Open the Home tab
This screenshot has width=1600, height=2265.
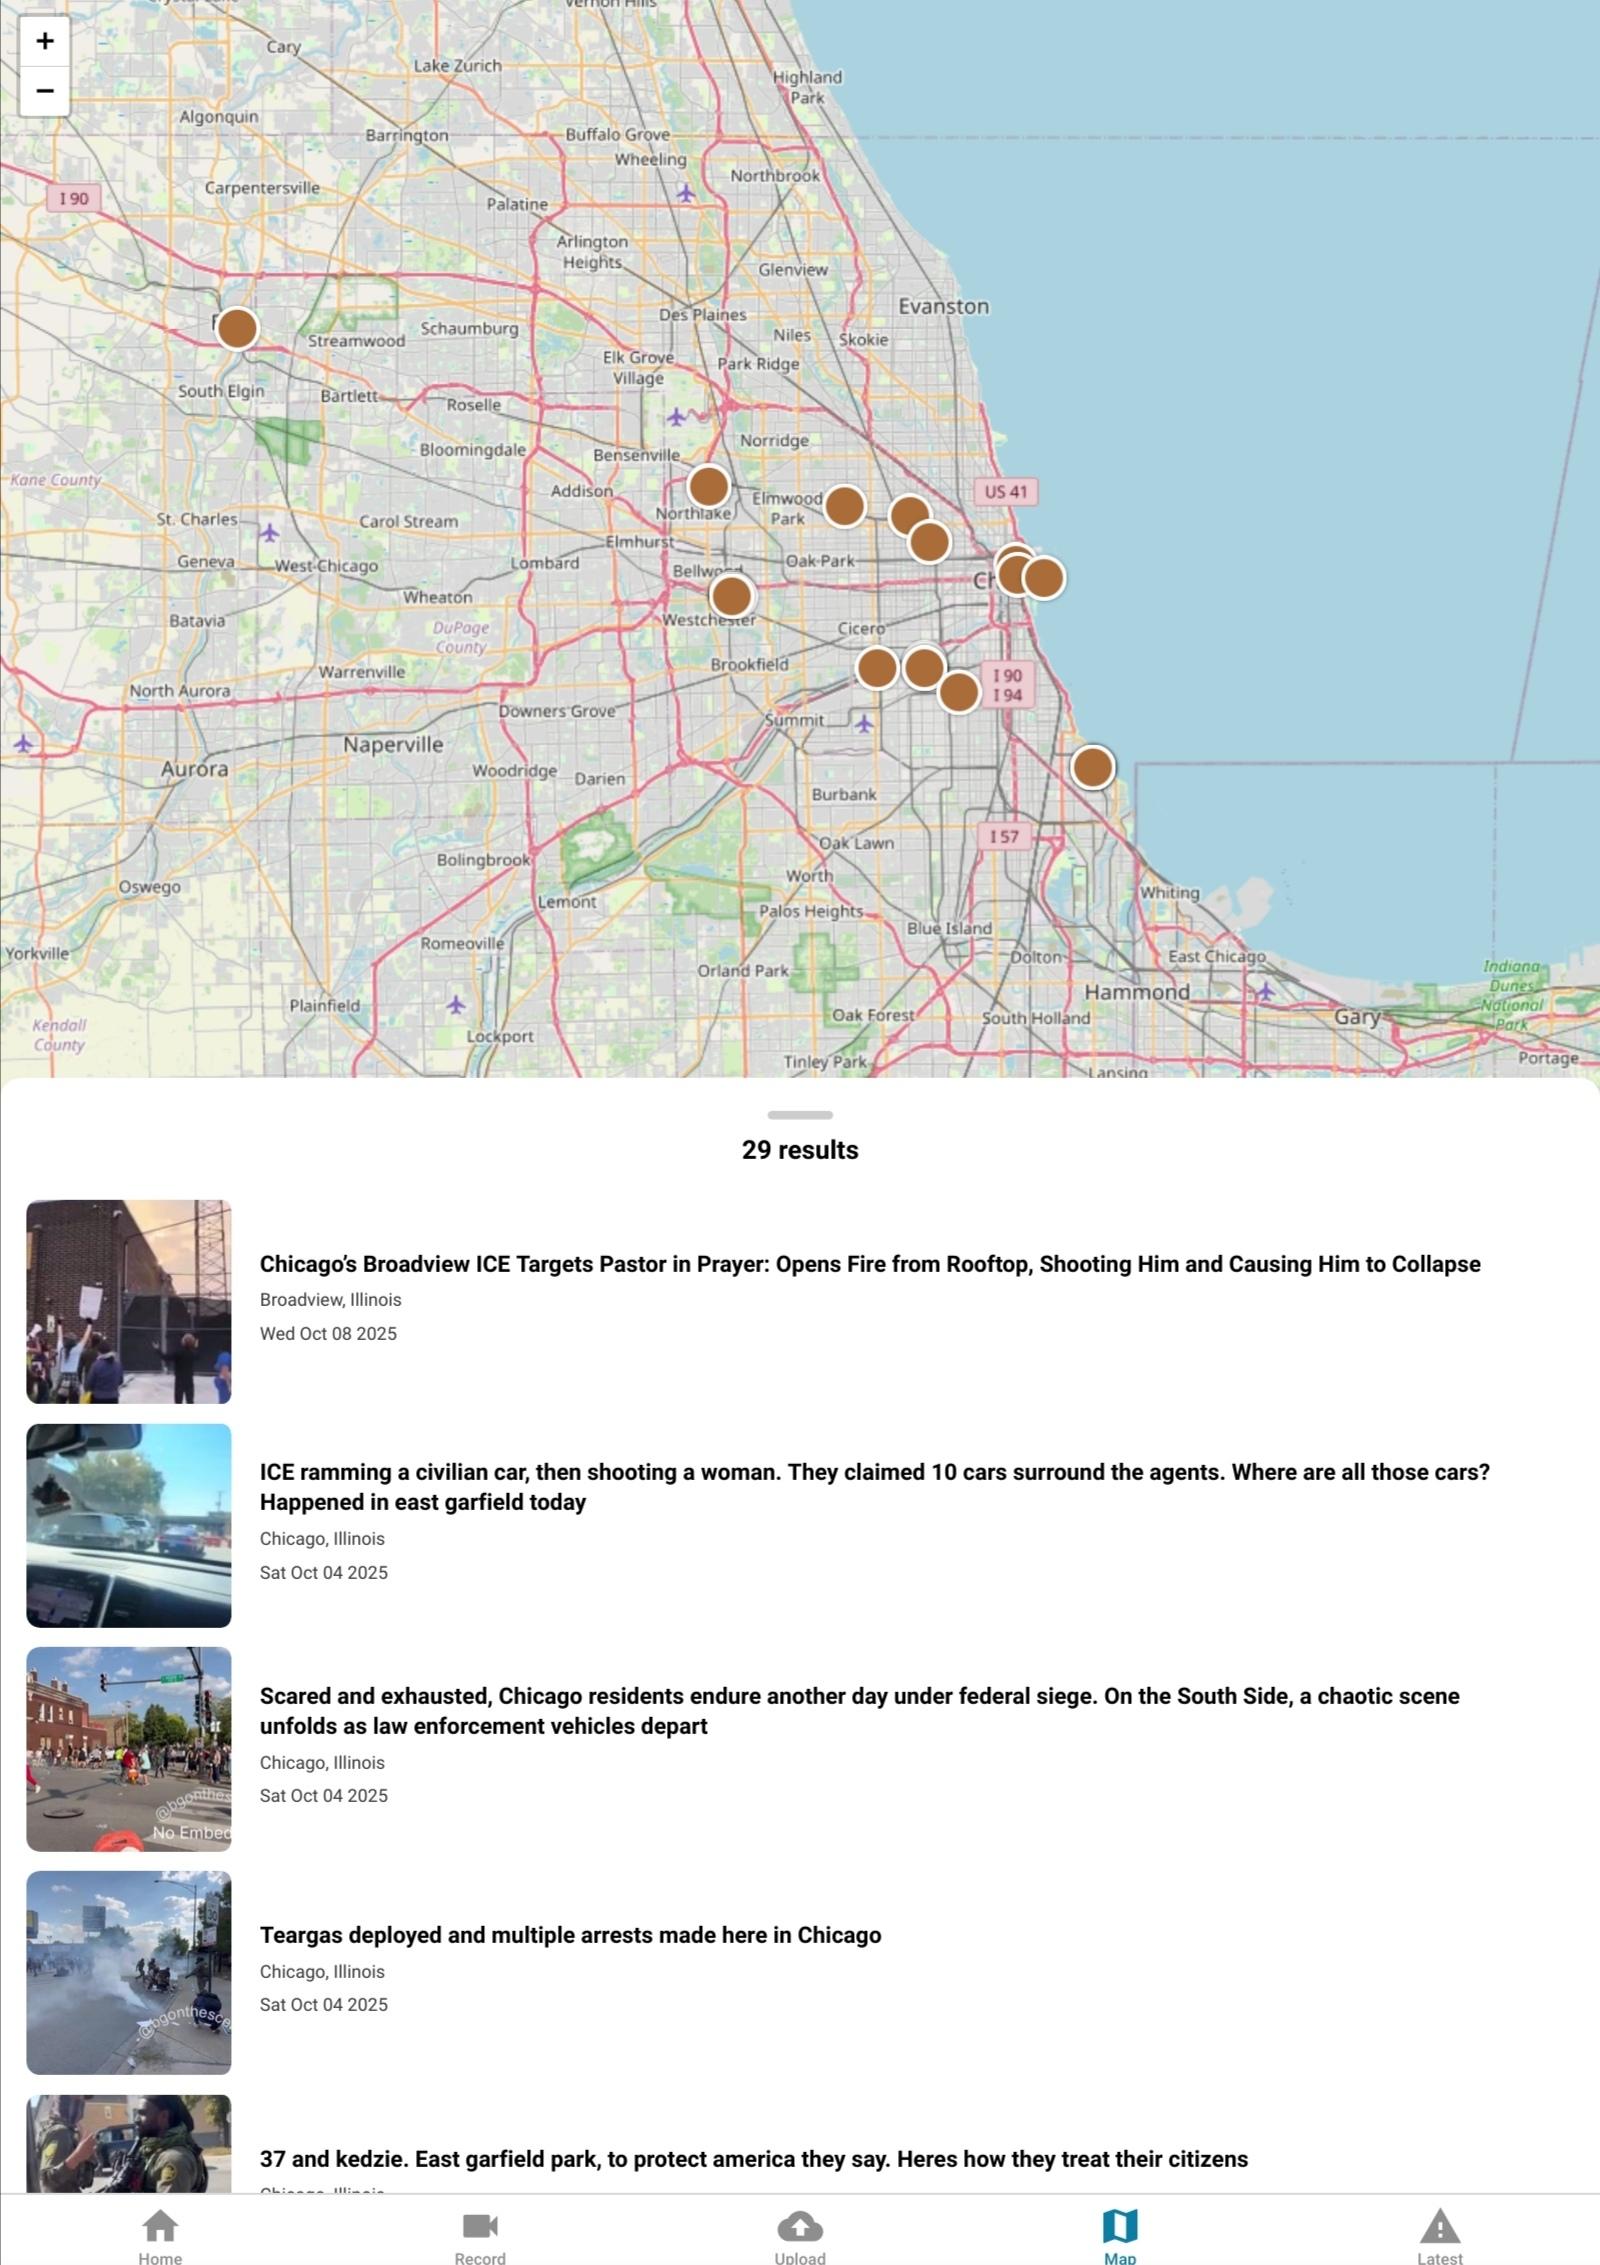coord(160,2233)
